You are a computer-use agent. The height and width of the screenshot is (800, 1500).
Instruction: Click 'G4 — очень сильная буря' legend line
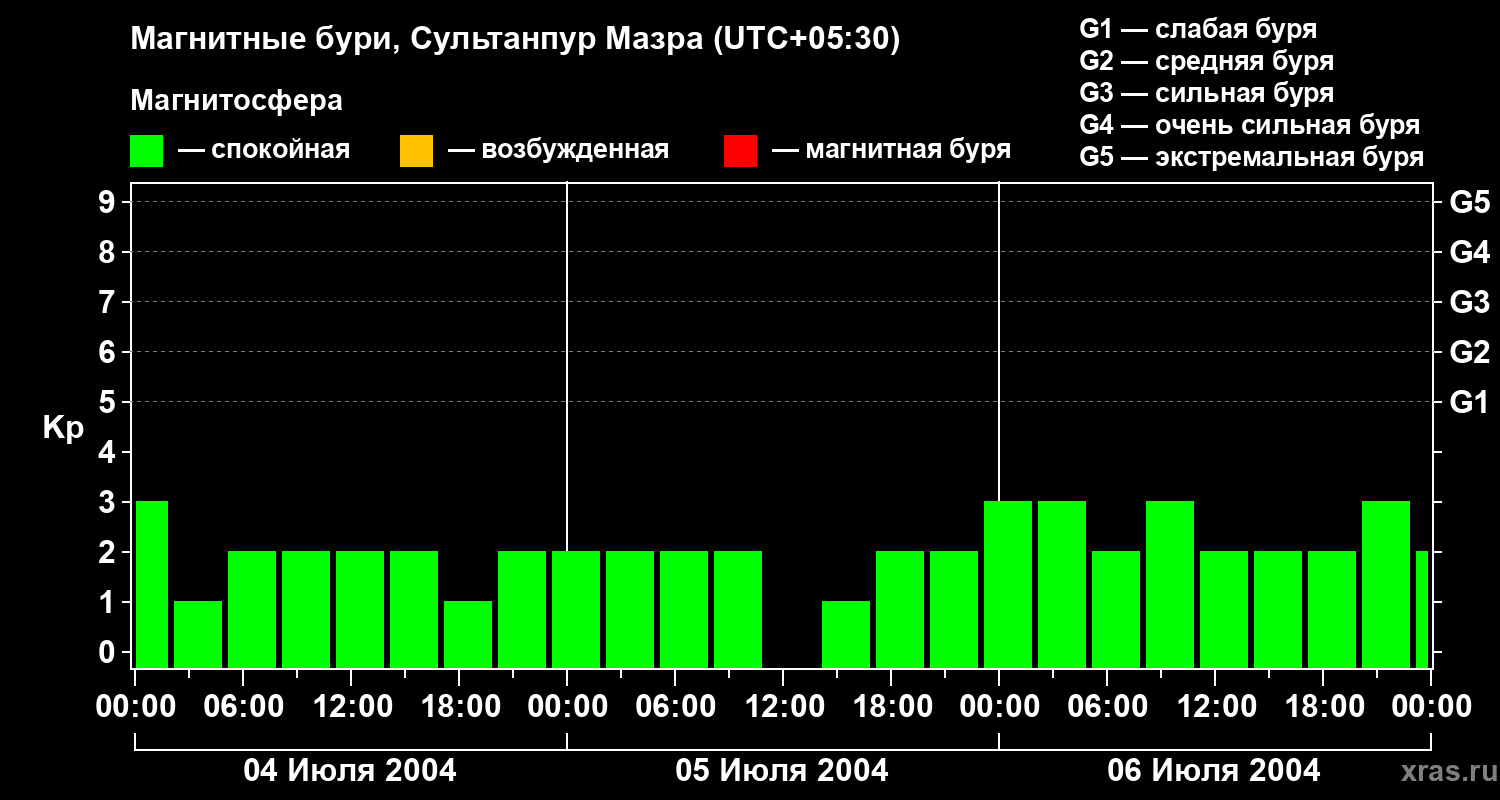(1249, 125)
